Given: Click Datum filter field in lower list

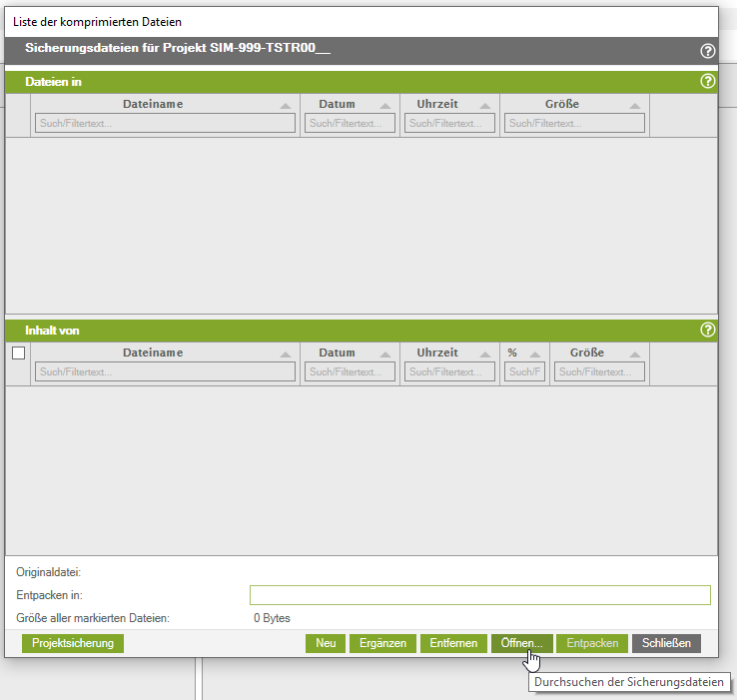Looking at the screenshot, I should click(x=350, y=372).
